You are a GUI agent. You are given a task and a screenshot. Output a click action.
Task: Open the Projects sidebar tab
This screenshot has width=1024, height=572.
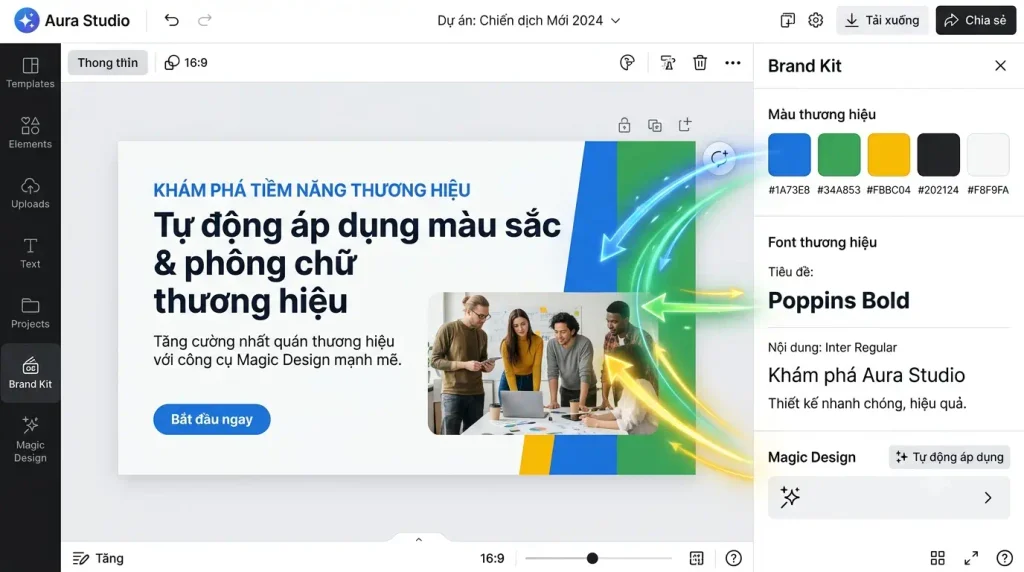point(30,313)
